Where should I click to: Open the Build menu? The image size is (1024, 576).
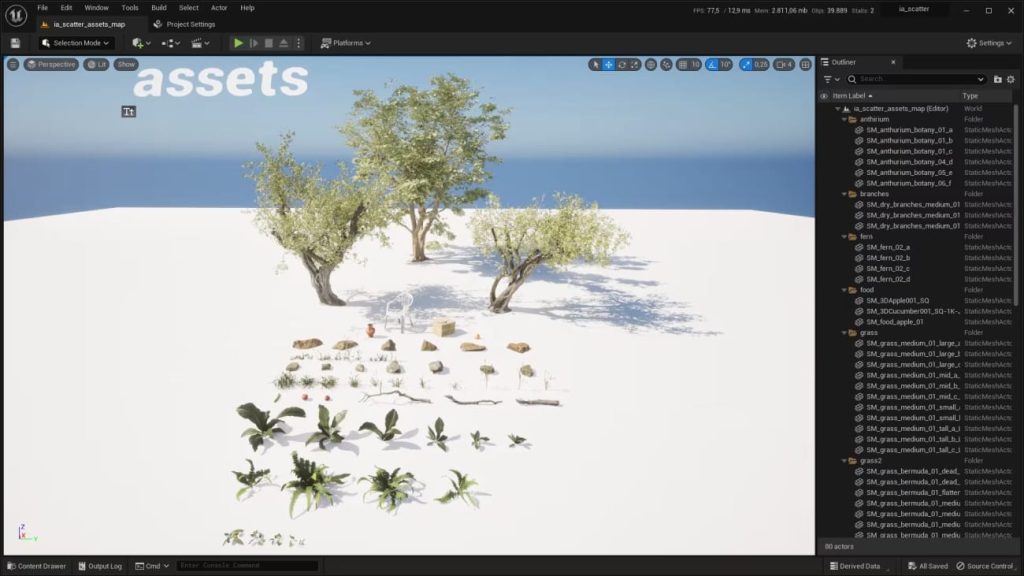coord(159,7)
